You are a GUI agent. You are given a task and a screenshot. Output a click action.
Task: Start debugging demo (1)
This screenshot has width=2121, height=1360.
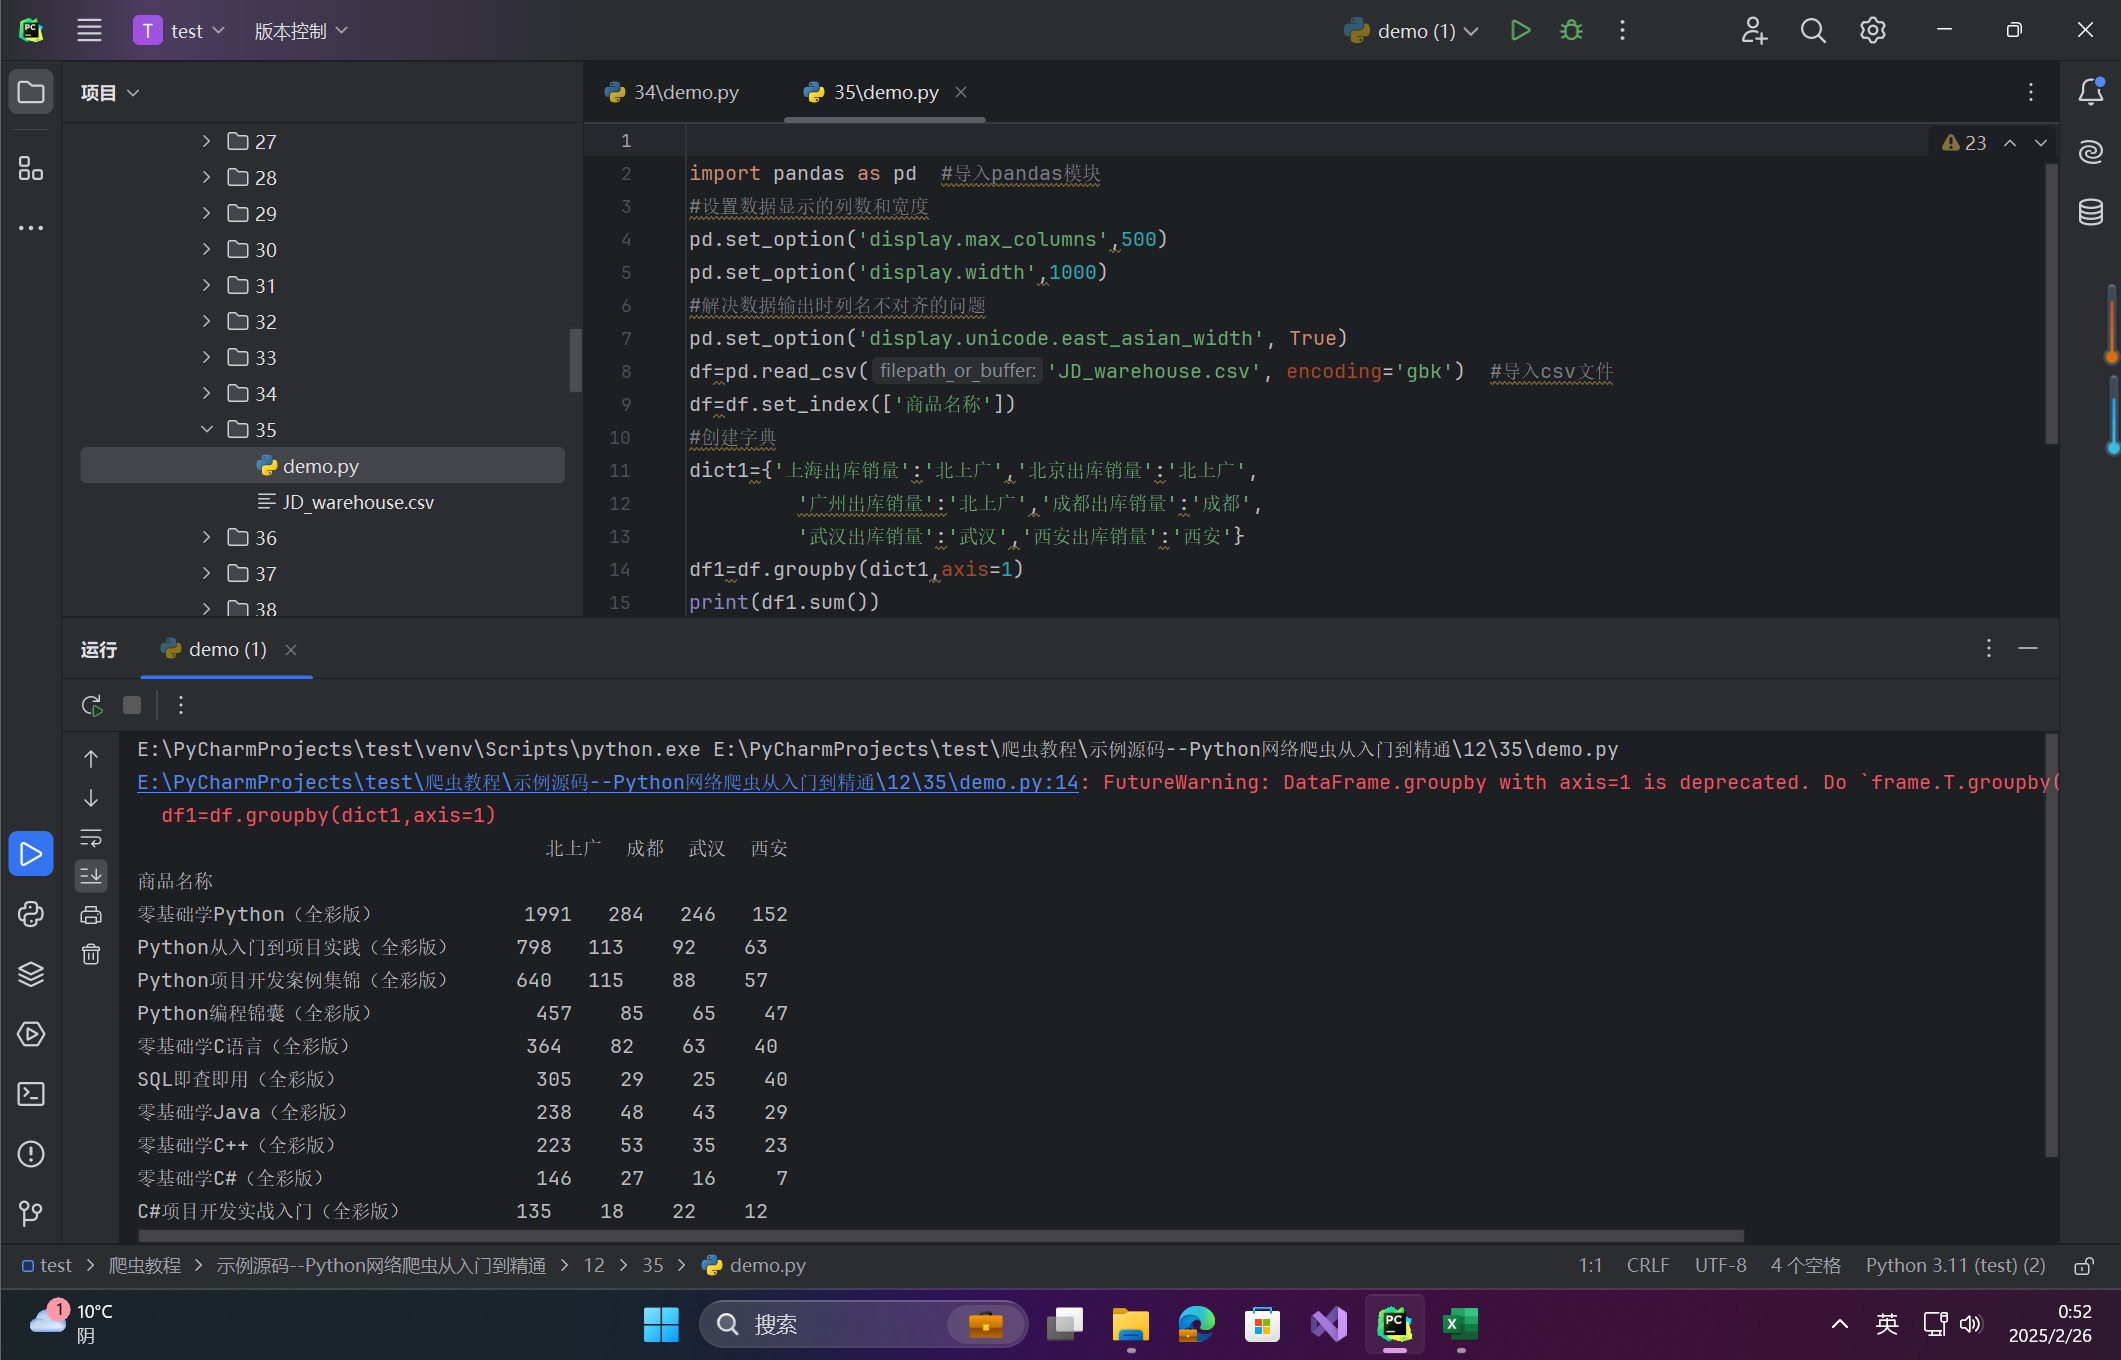coord(1571,31)
